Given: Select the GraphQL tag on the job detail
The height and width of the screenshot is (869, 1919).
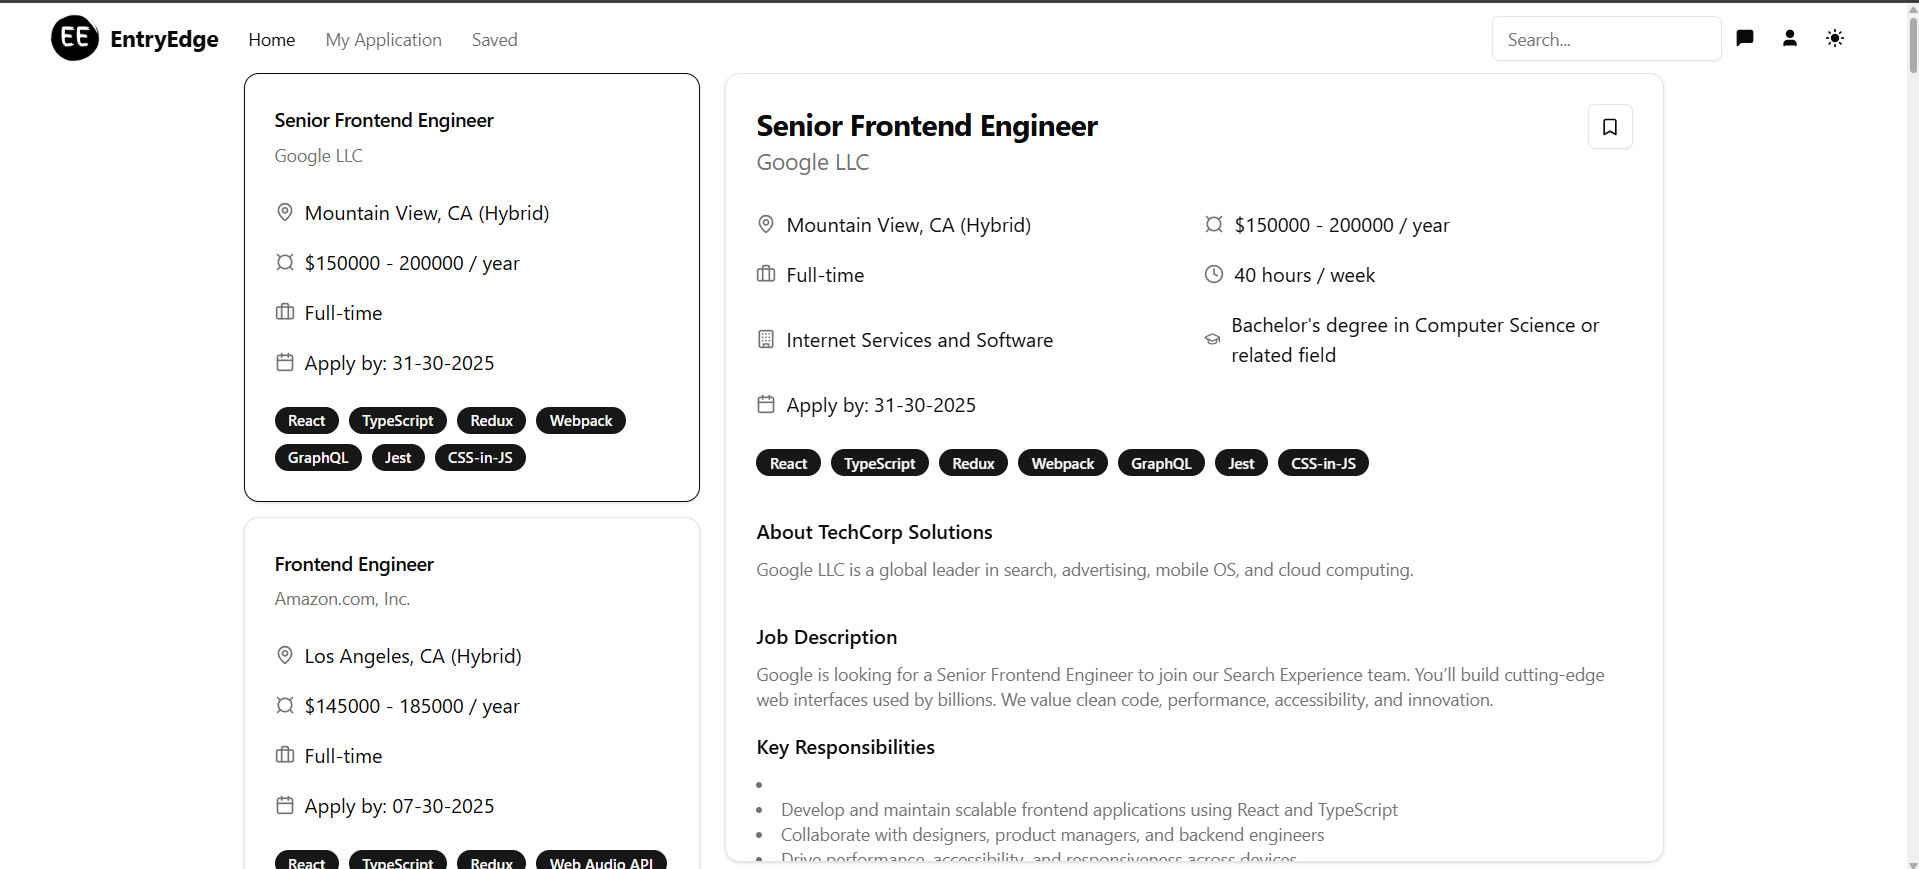Looking at the screenshot, I should coord(1161,462).
